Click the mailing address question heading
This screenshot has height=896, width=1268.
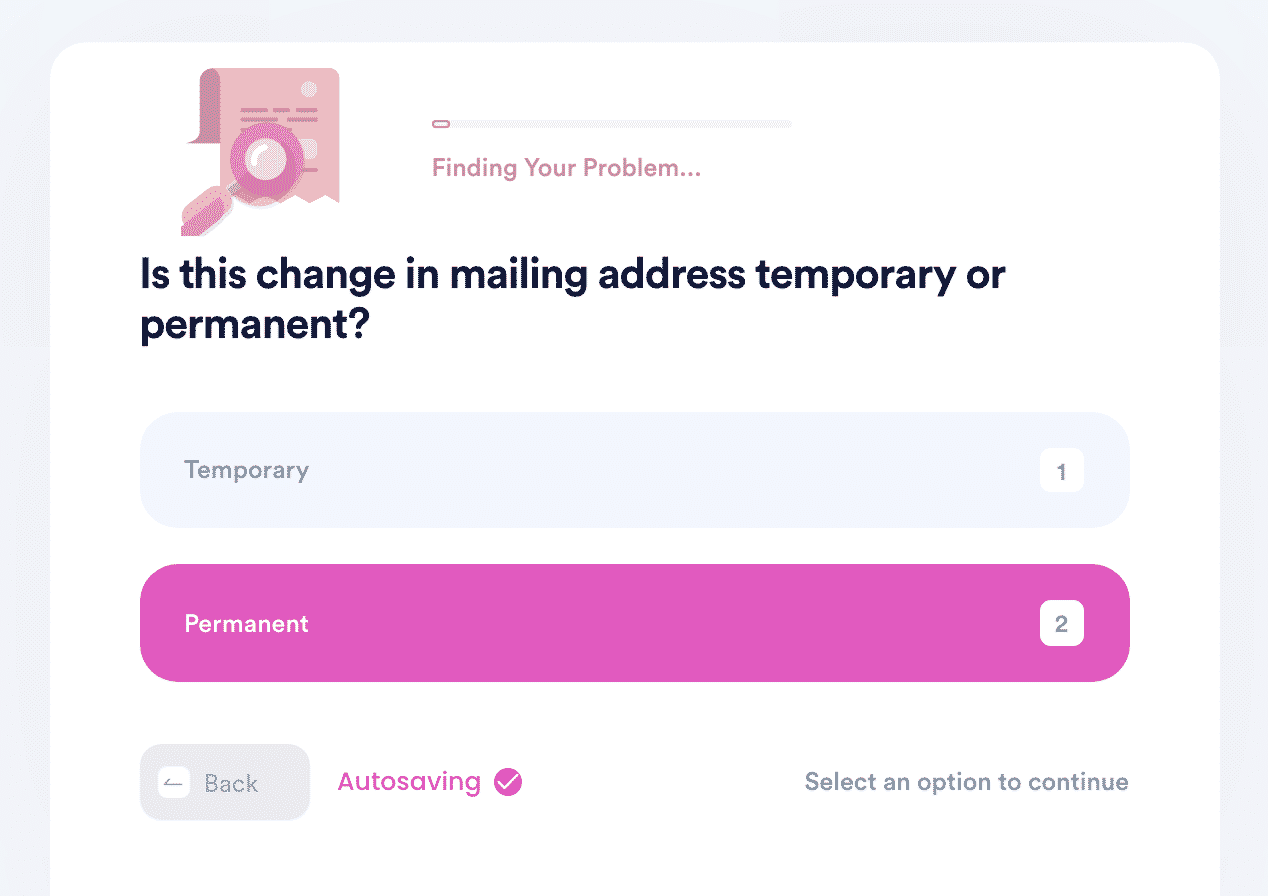point(573,301)
